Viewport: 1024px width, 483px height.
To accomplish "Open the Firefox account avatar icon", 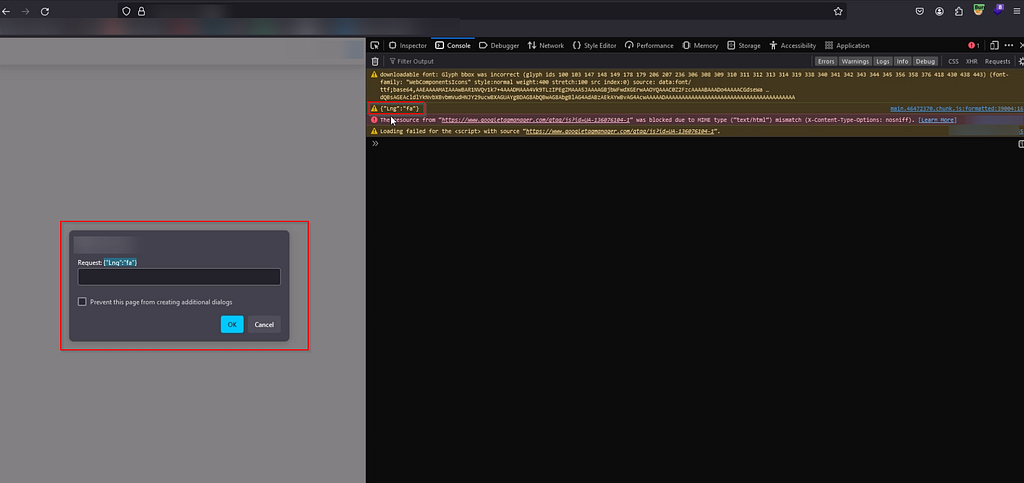I will click(939, 11).
